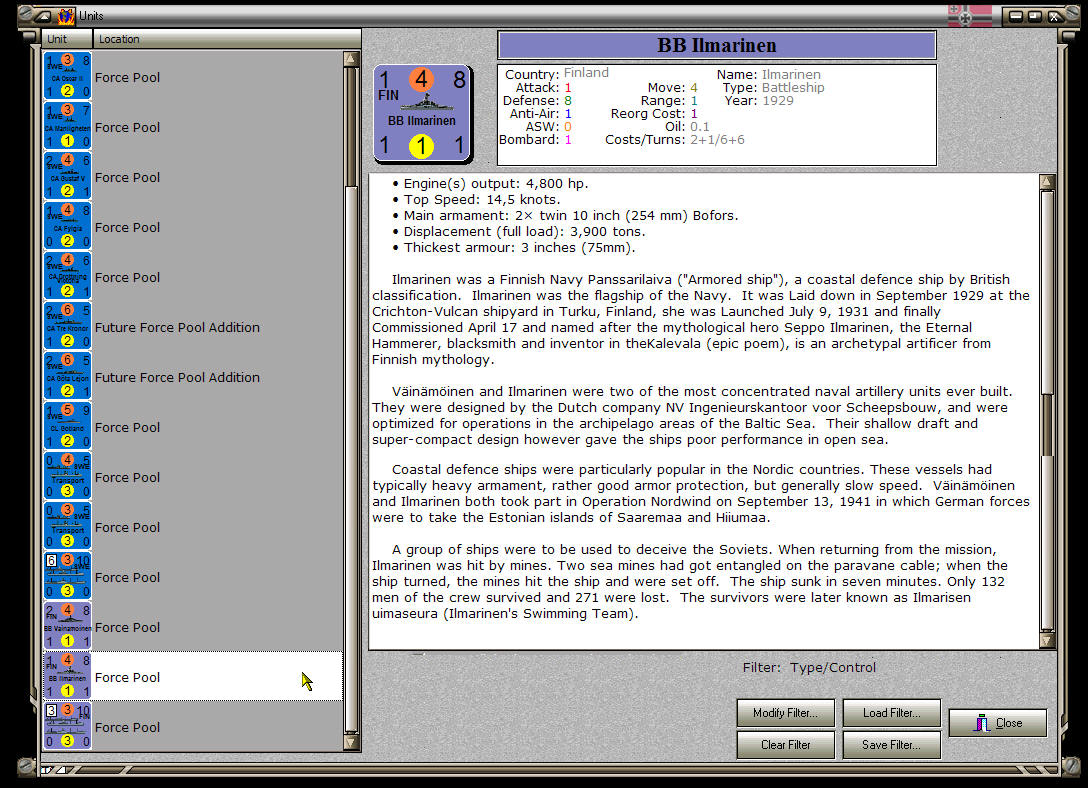
Task: Select the Swedish convoy counter marked 6
Action: click(x=67, y=575)
